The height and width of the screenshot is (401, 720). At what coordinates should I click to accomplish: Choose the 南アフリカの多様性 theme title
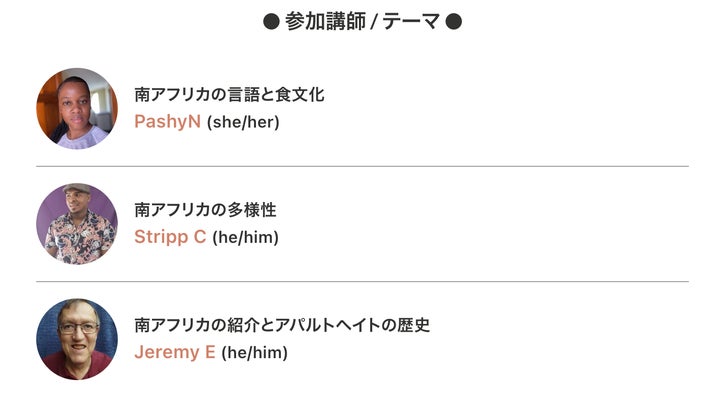click(205, 210)
